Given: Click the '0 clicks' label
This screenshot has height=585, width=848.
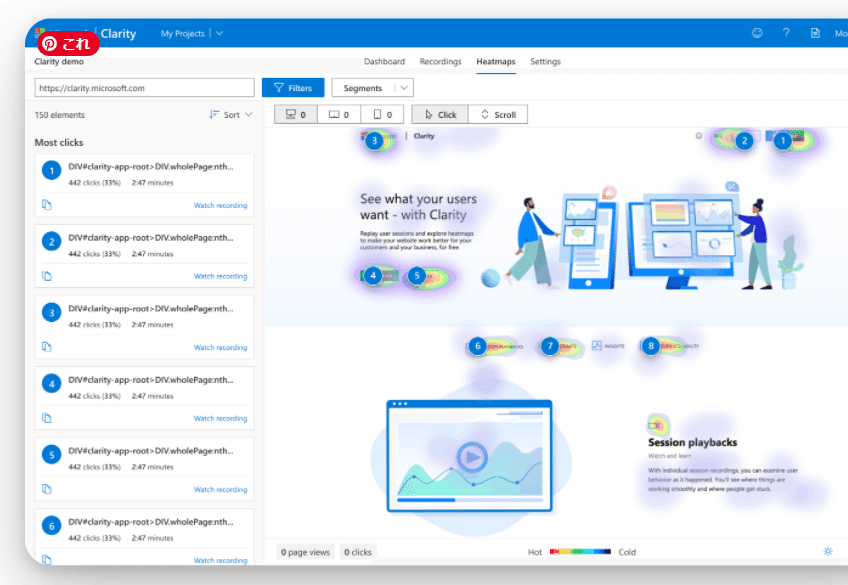Looking at the screenshot, I should click(x=357, y=552).
